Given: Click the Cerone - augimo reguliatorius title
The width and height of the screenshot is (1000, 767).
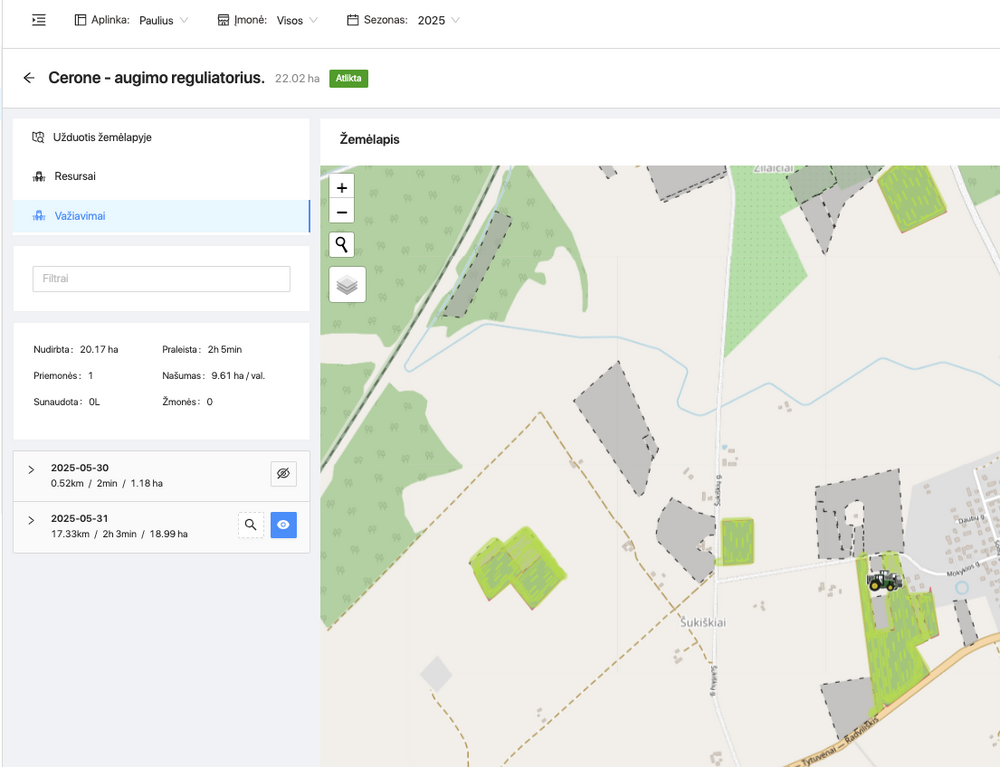Looking at the screenshot, I should pos(156,78).
